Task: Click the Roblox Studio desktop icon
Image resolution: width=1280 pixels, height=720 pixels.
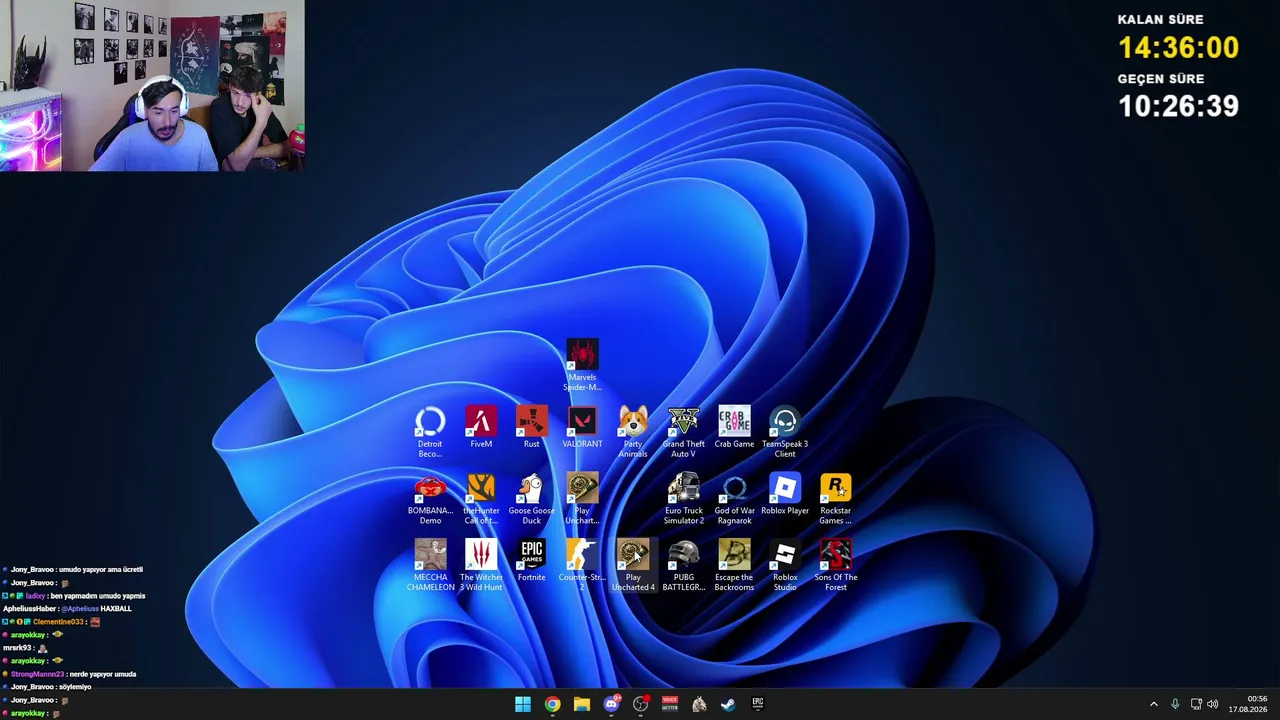Action: coord(785,566)
